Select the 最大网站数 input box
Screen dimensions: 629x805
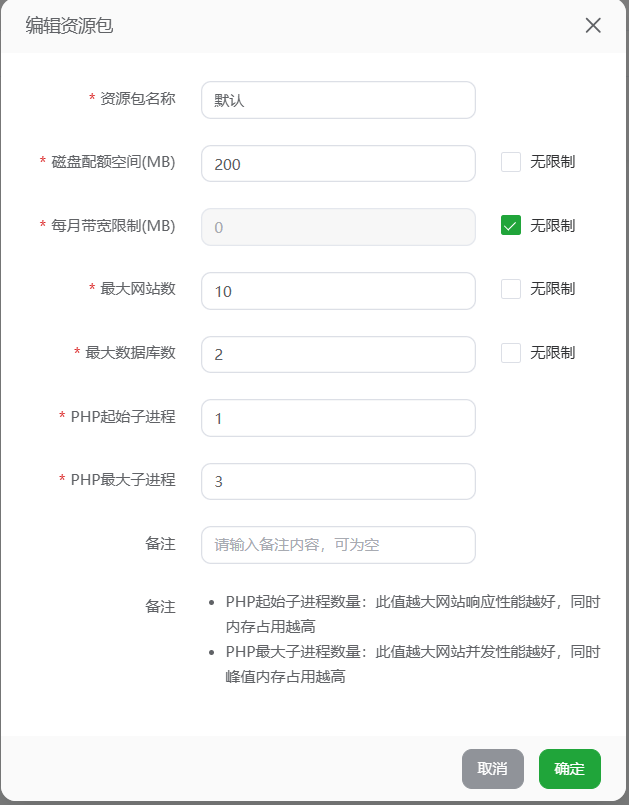(338, 291)
